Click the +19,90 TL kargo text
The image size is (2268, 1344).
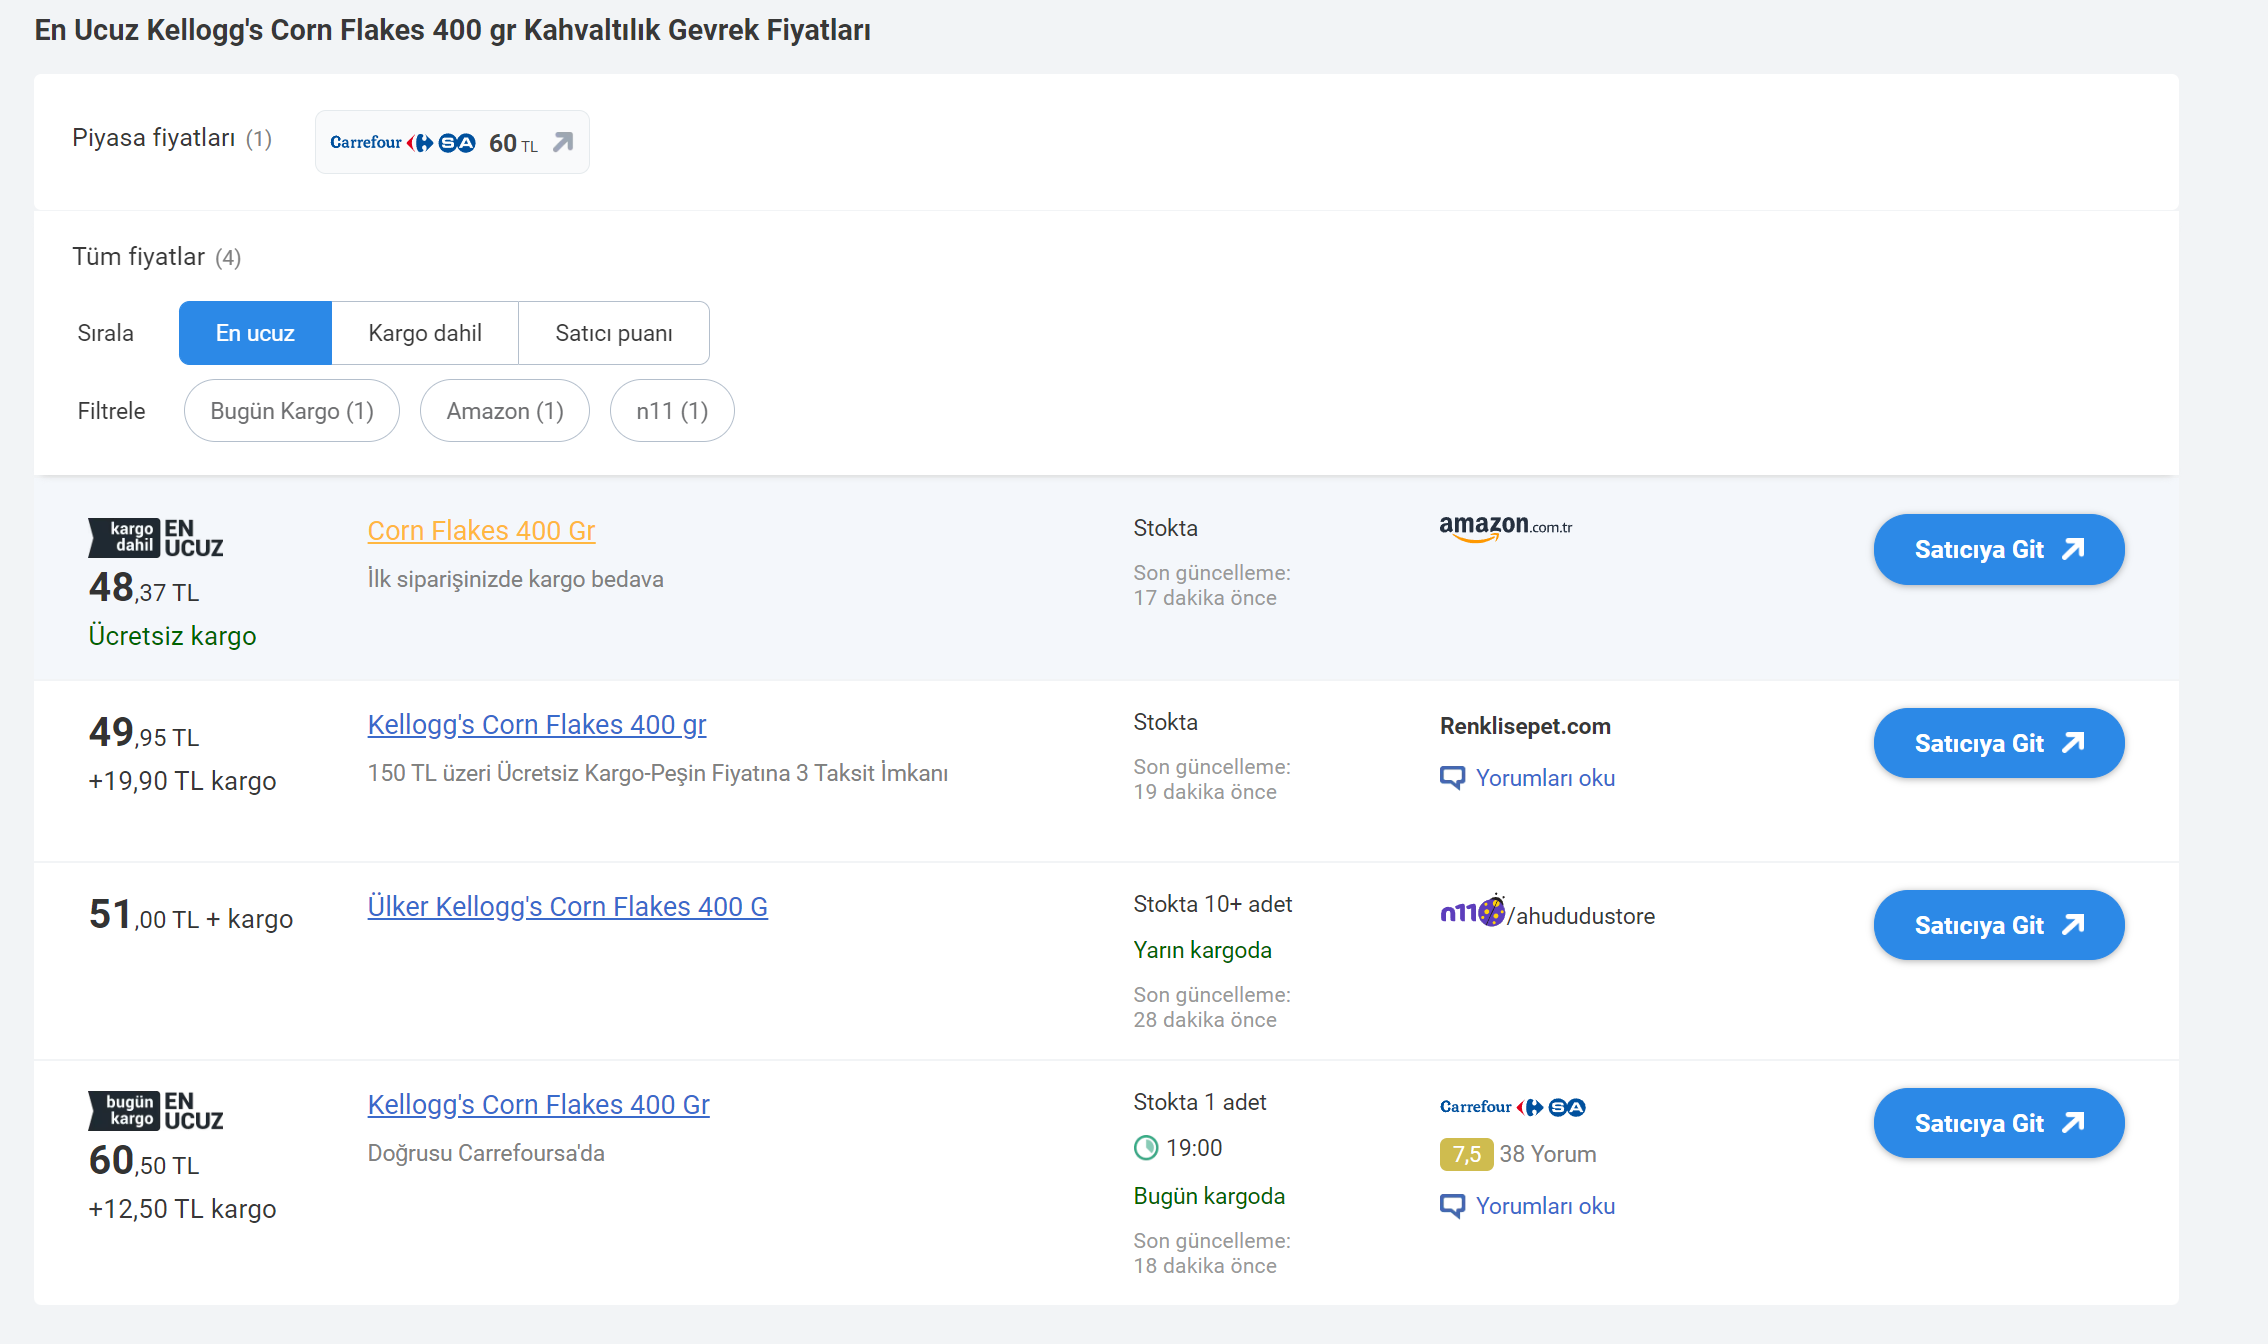(x=182, y=781)
